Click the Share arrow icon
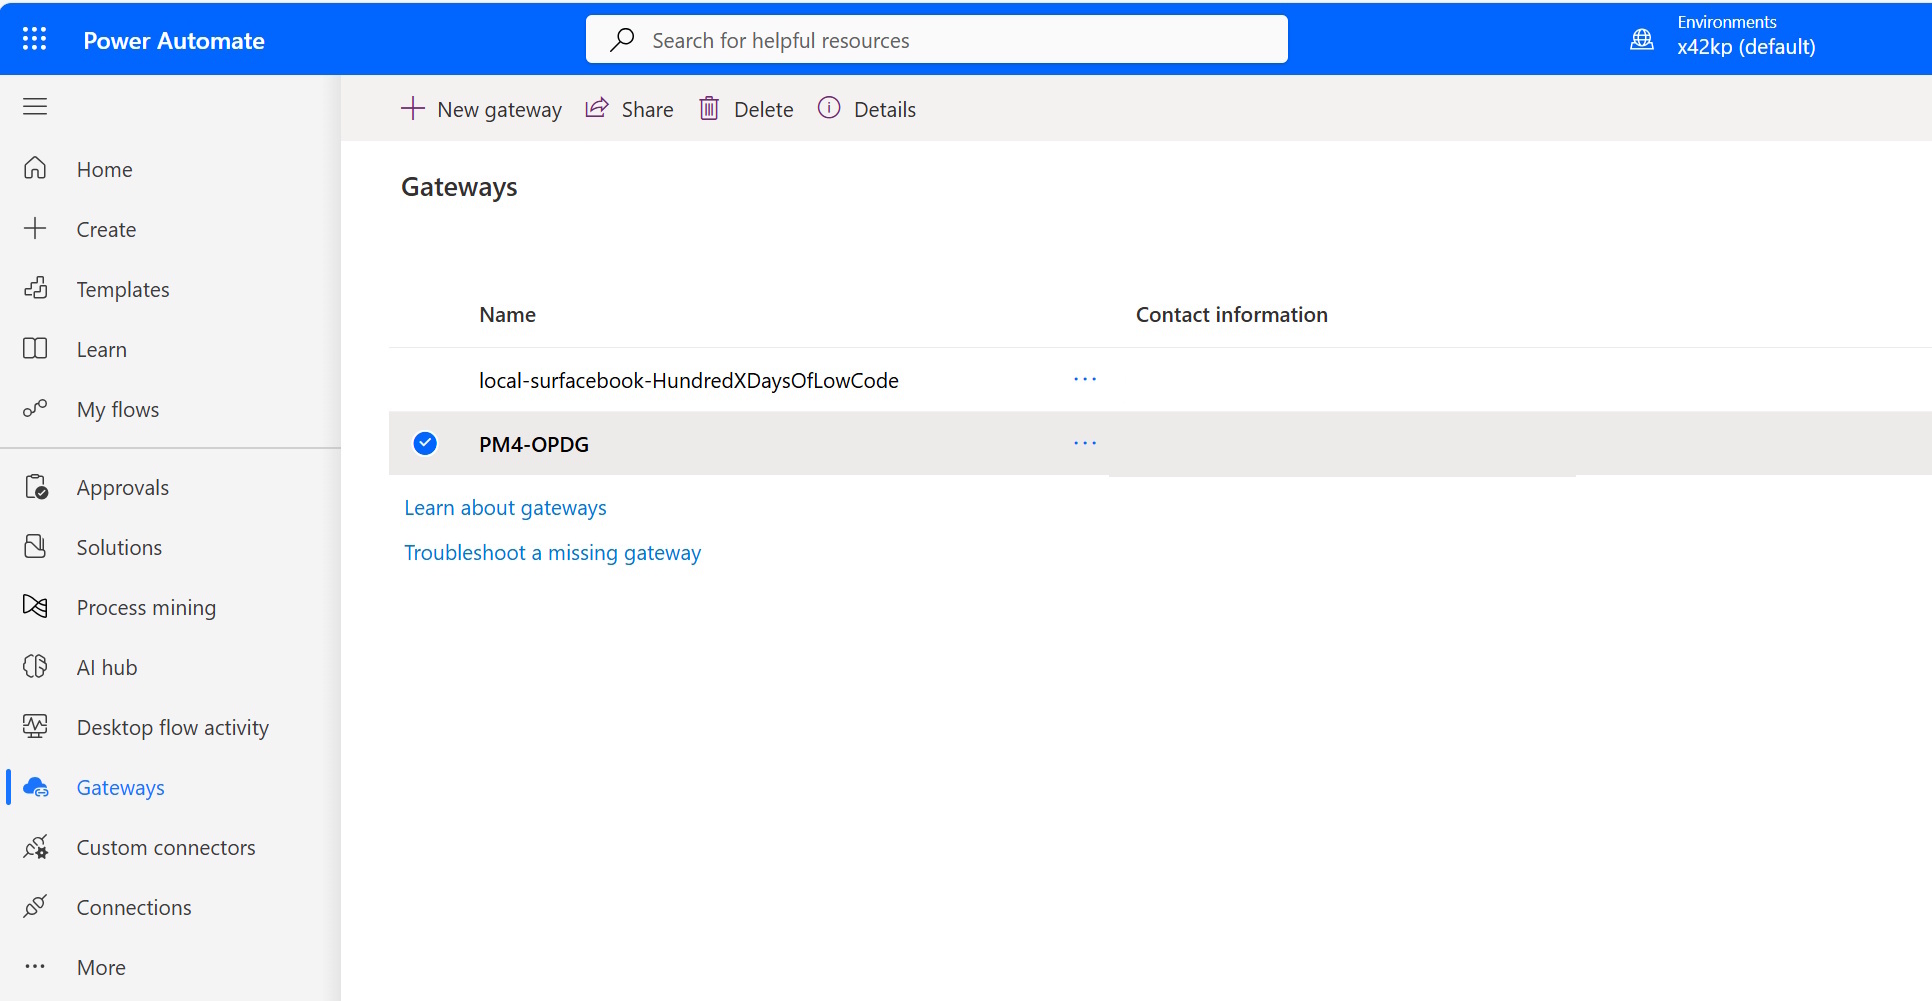 [x=597, y=107]
